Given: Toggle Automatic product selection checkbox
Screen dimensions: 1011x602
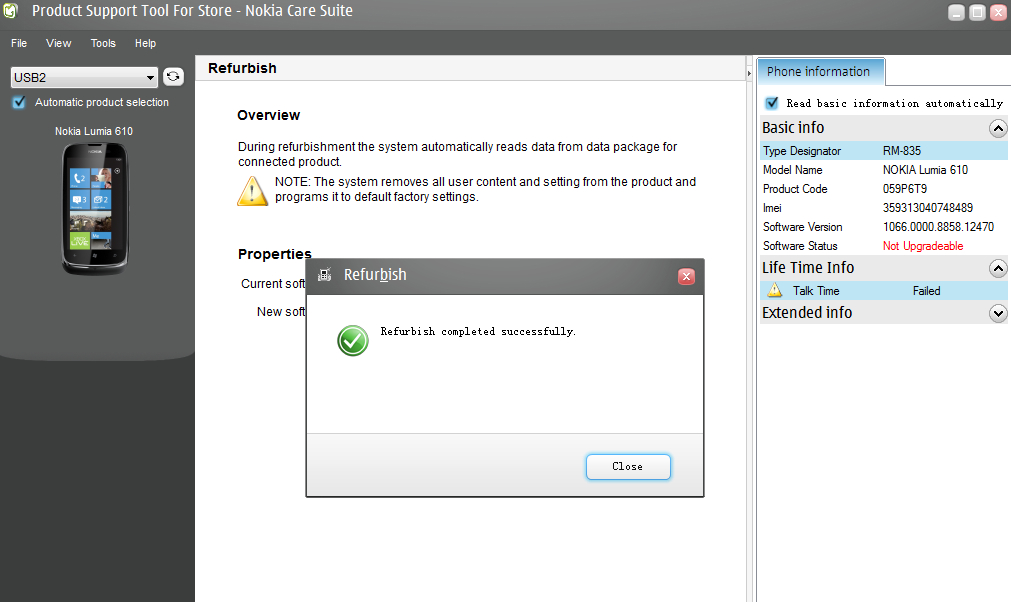Looking at the screenshot, I should point(19,102).
